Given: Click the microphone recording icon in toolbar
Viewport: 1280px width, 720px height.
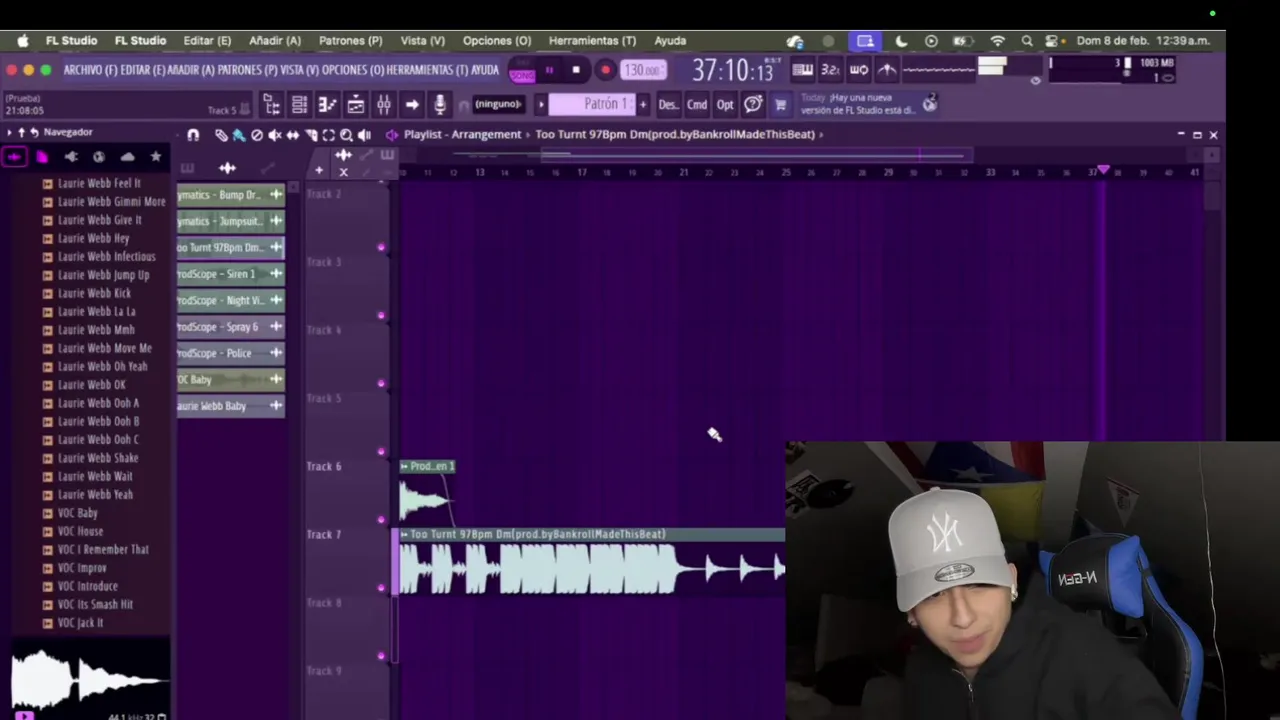Looking at the screenshot, I should click(440, 104).
